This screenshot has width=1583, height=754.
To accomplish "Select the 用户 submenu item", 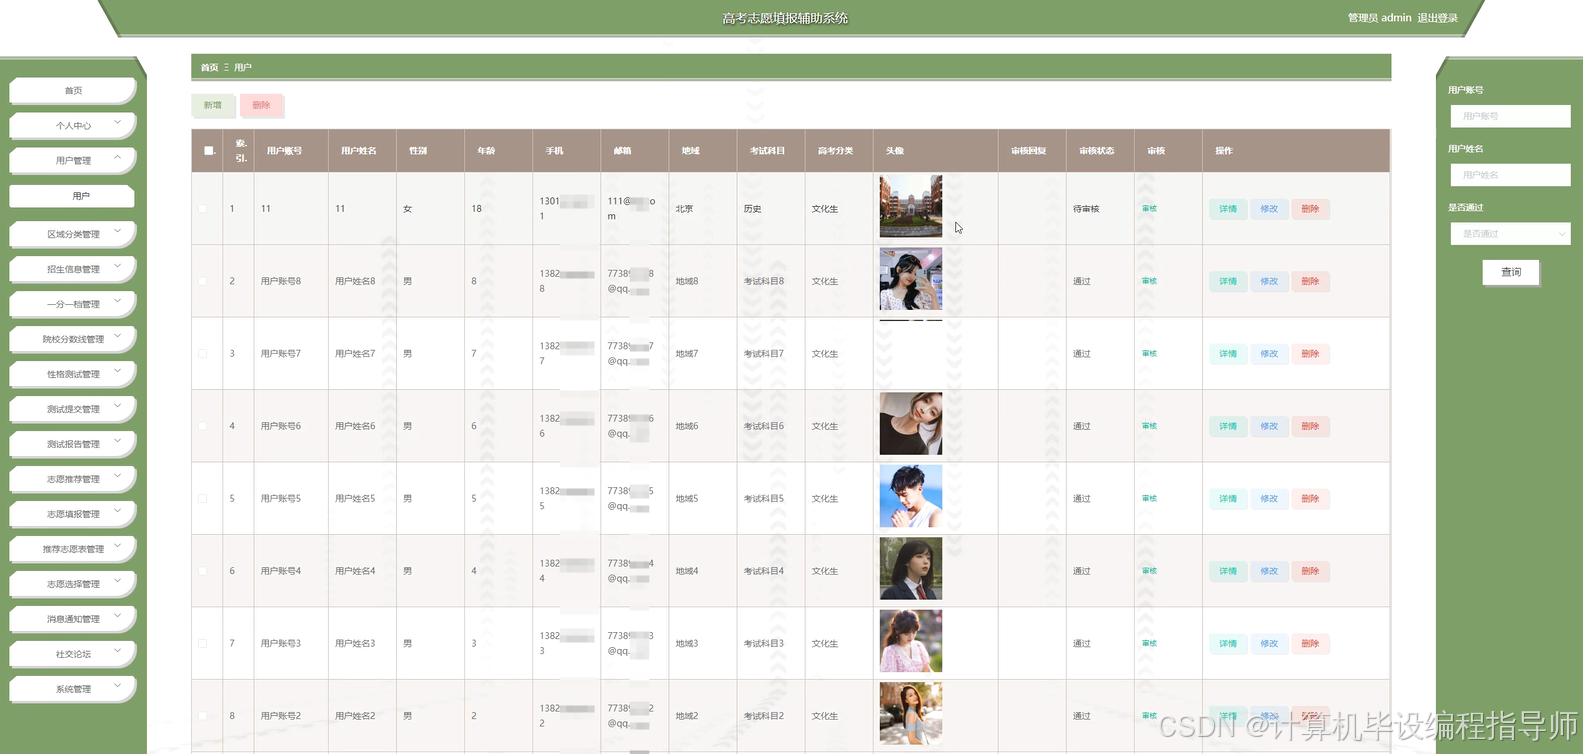I will pyautogui.click(x=72, y=196).
